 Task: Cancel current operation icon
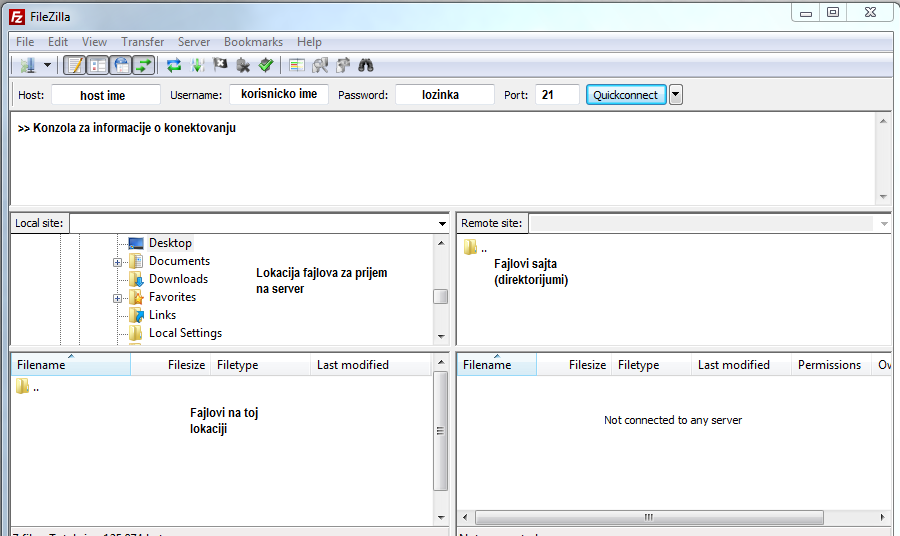[220, 65]
